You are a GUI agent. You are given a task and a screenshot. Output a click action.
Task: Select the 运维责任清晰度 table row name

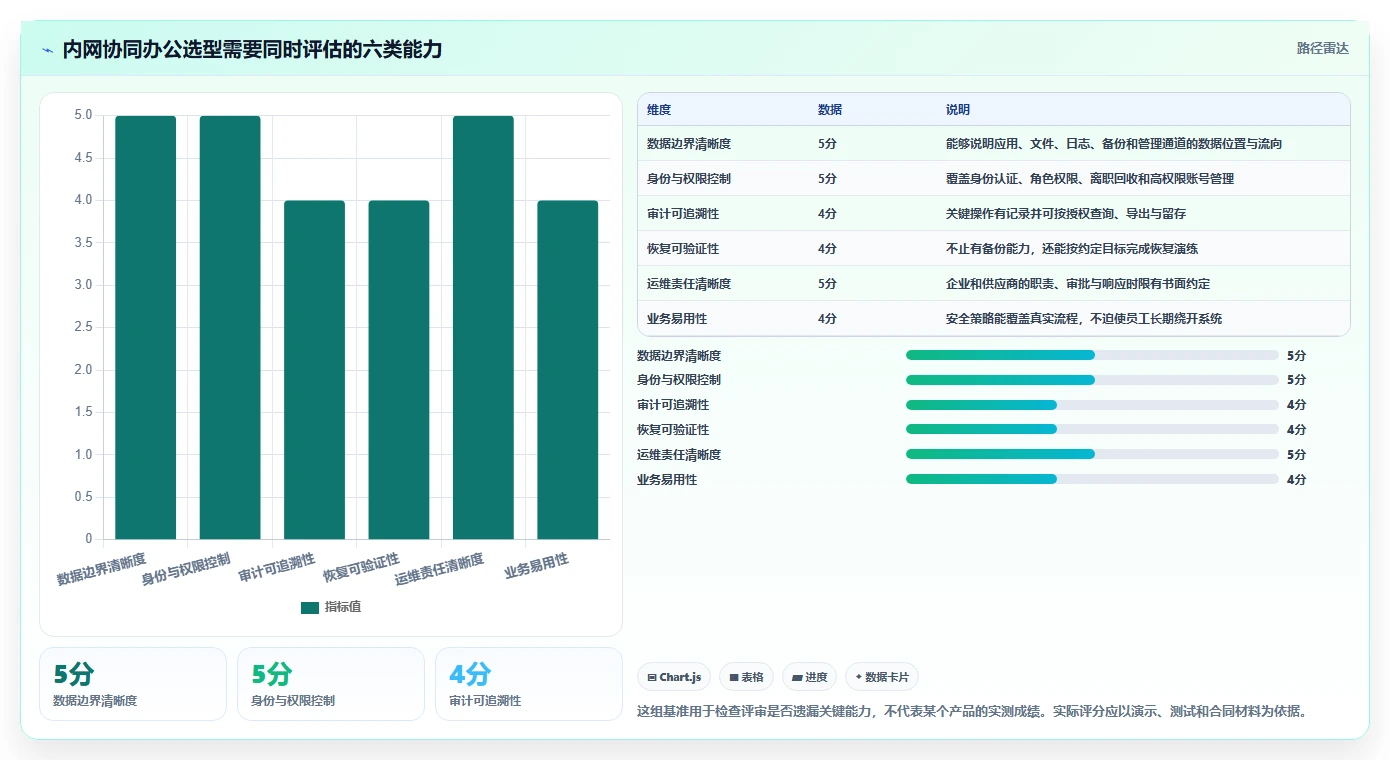coord(689,284)
